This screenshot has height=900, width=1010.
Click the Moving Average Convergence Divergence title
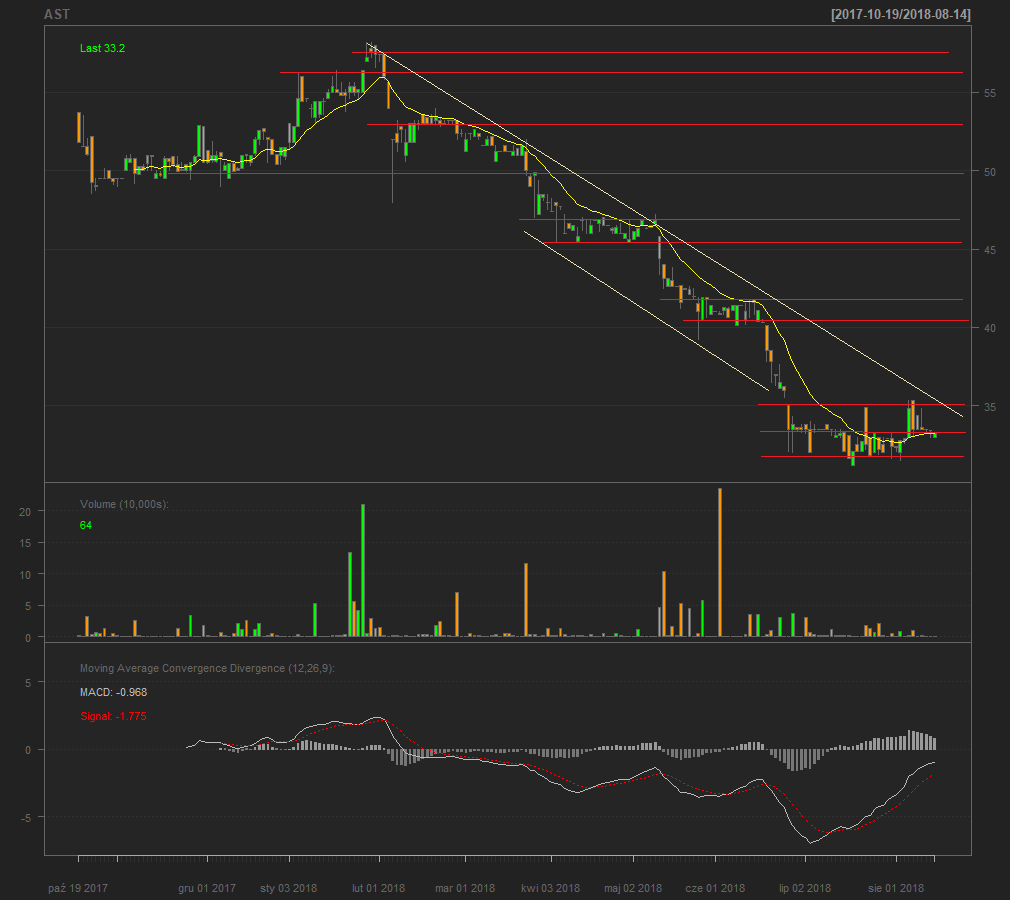click(207, 668)
